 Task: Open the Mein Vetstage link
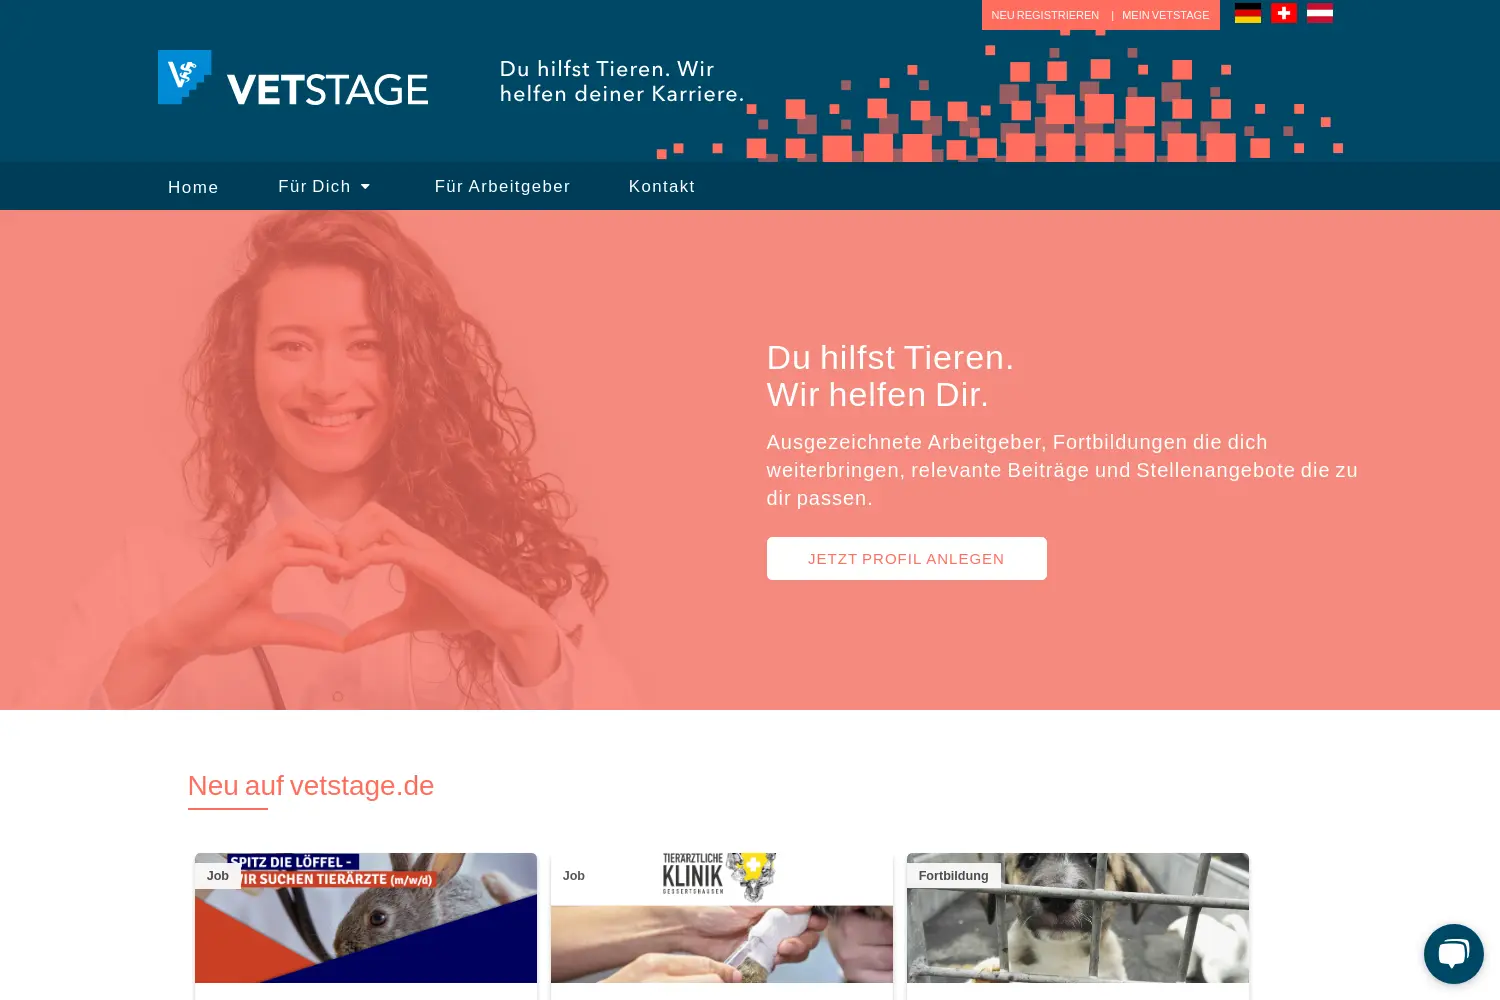click(1165, 15)
